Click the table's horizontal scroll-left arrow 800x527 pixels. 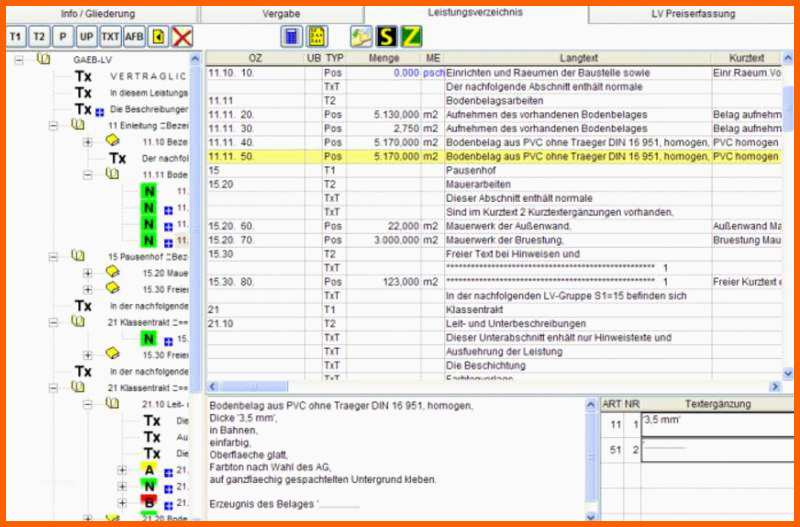coord(213,387)
